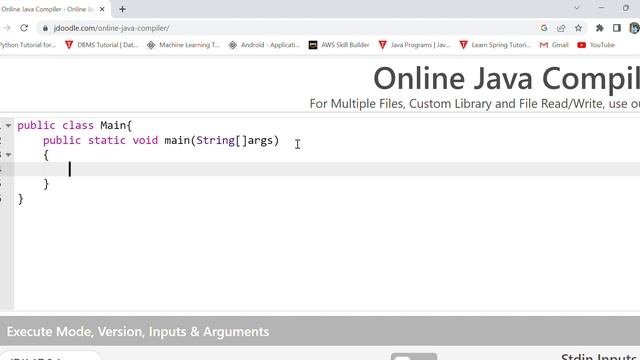Open the DBMS Tutorial bookmark
Image resolution: width=640 pixels, height=360 pixels.
click(101, 45)
